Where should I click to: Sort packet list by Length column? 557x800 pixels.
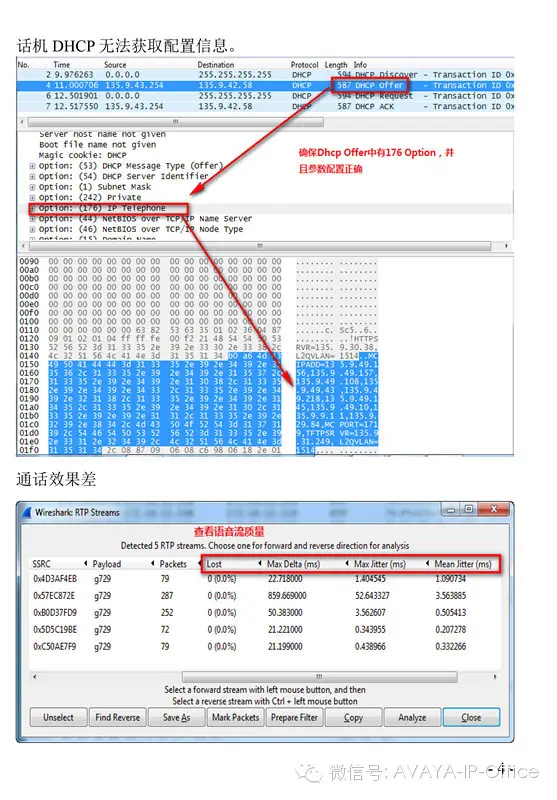(x=336, y=65)
